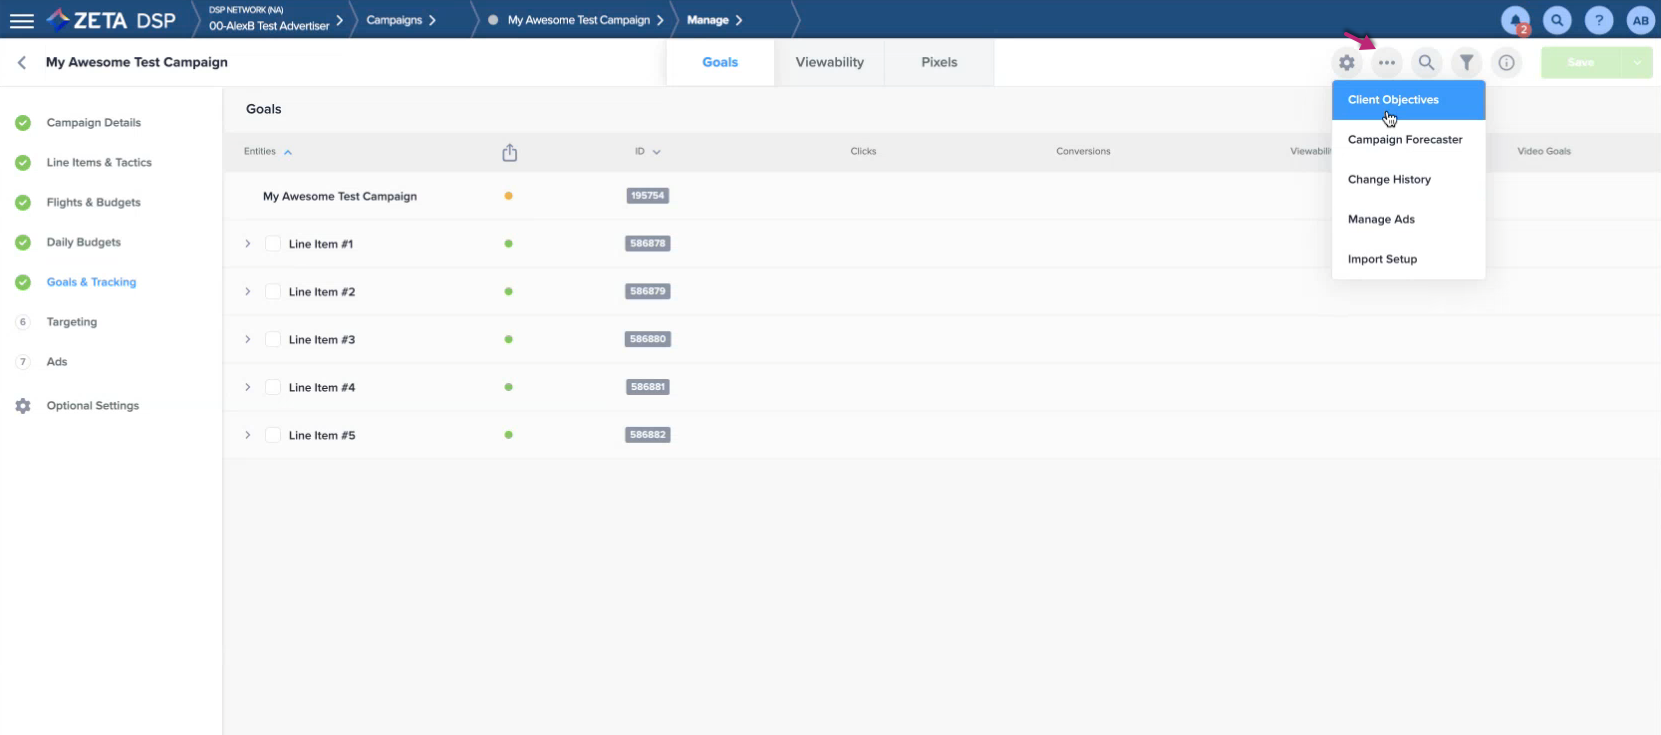Tick the Line Item #5 checkbox

tap(273, 436)
